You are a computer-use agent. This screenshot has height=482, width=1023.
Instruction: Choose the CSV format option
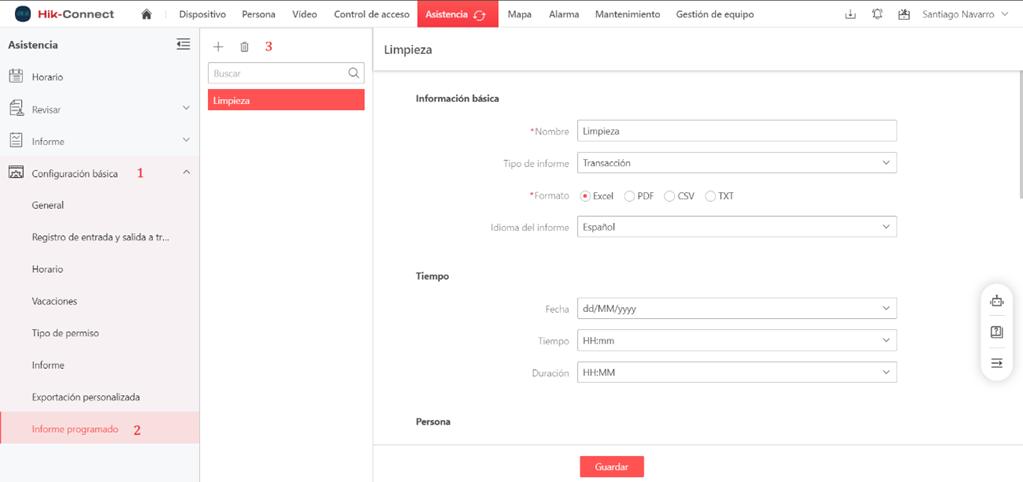(x=670, y=196)
